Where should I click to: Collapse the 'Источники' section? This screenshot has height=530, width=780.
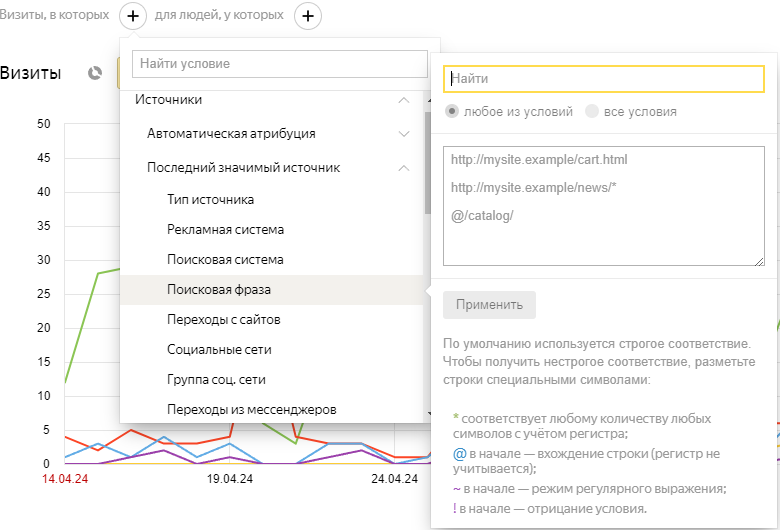click(403, 100)
